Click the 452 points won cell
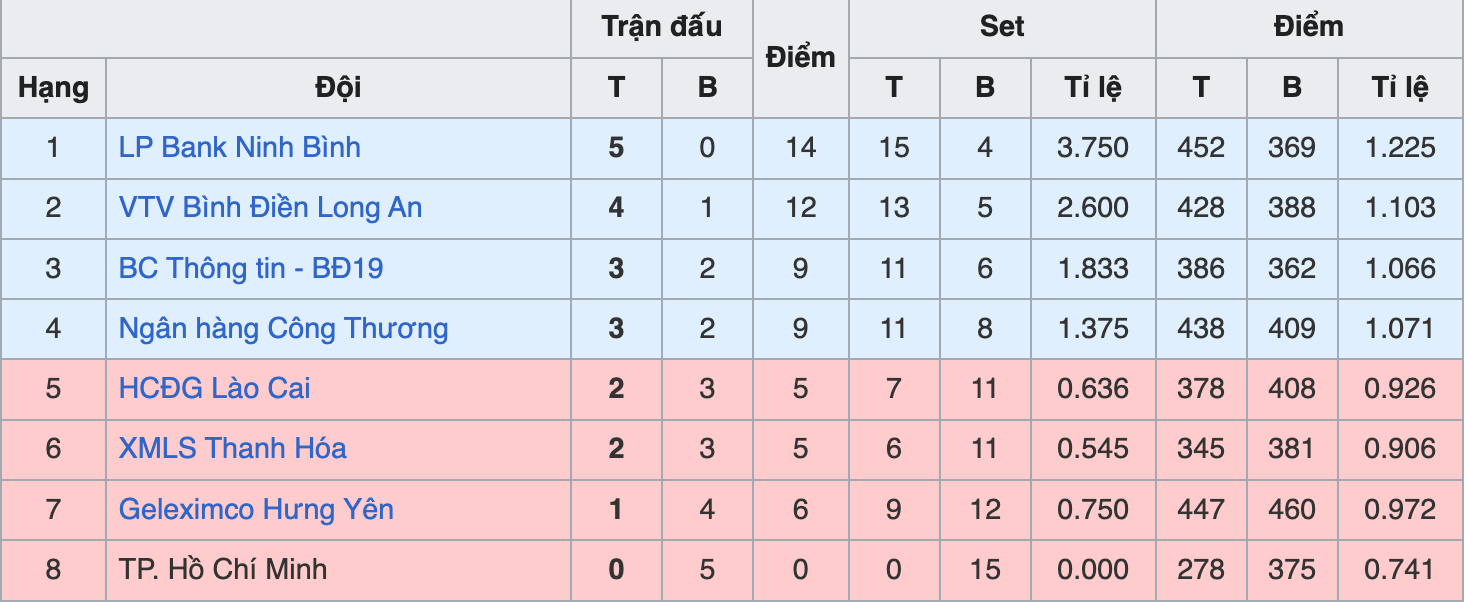The height and width of the screenshot is (602, 1468). (x=1200, y=148)
